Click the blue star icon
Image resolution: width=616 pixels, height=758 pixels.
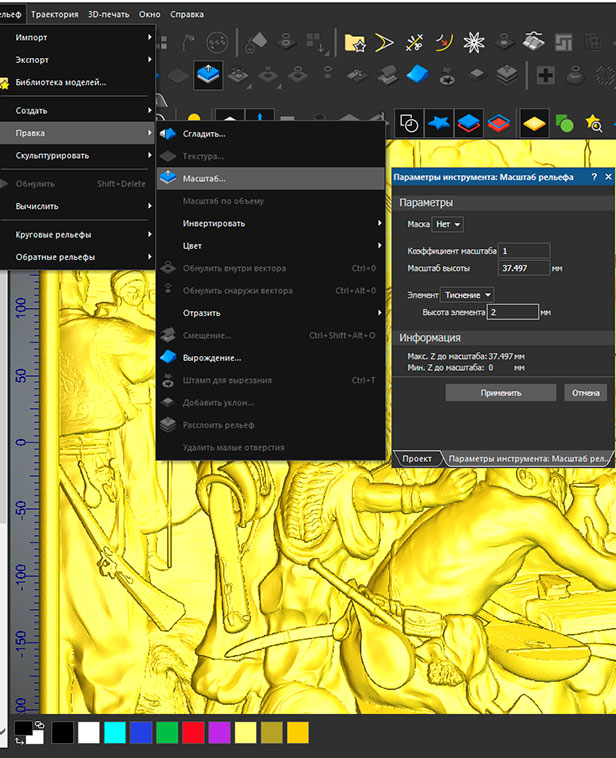click(x=438, y=122)
